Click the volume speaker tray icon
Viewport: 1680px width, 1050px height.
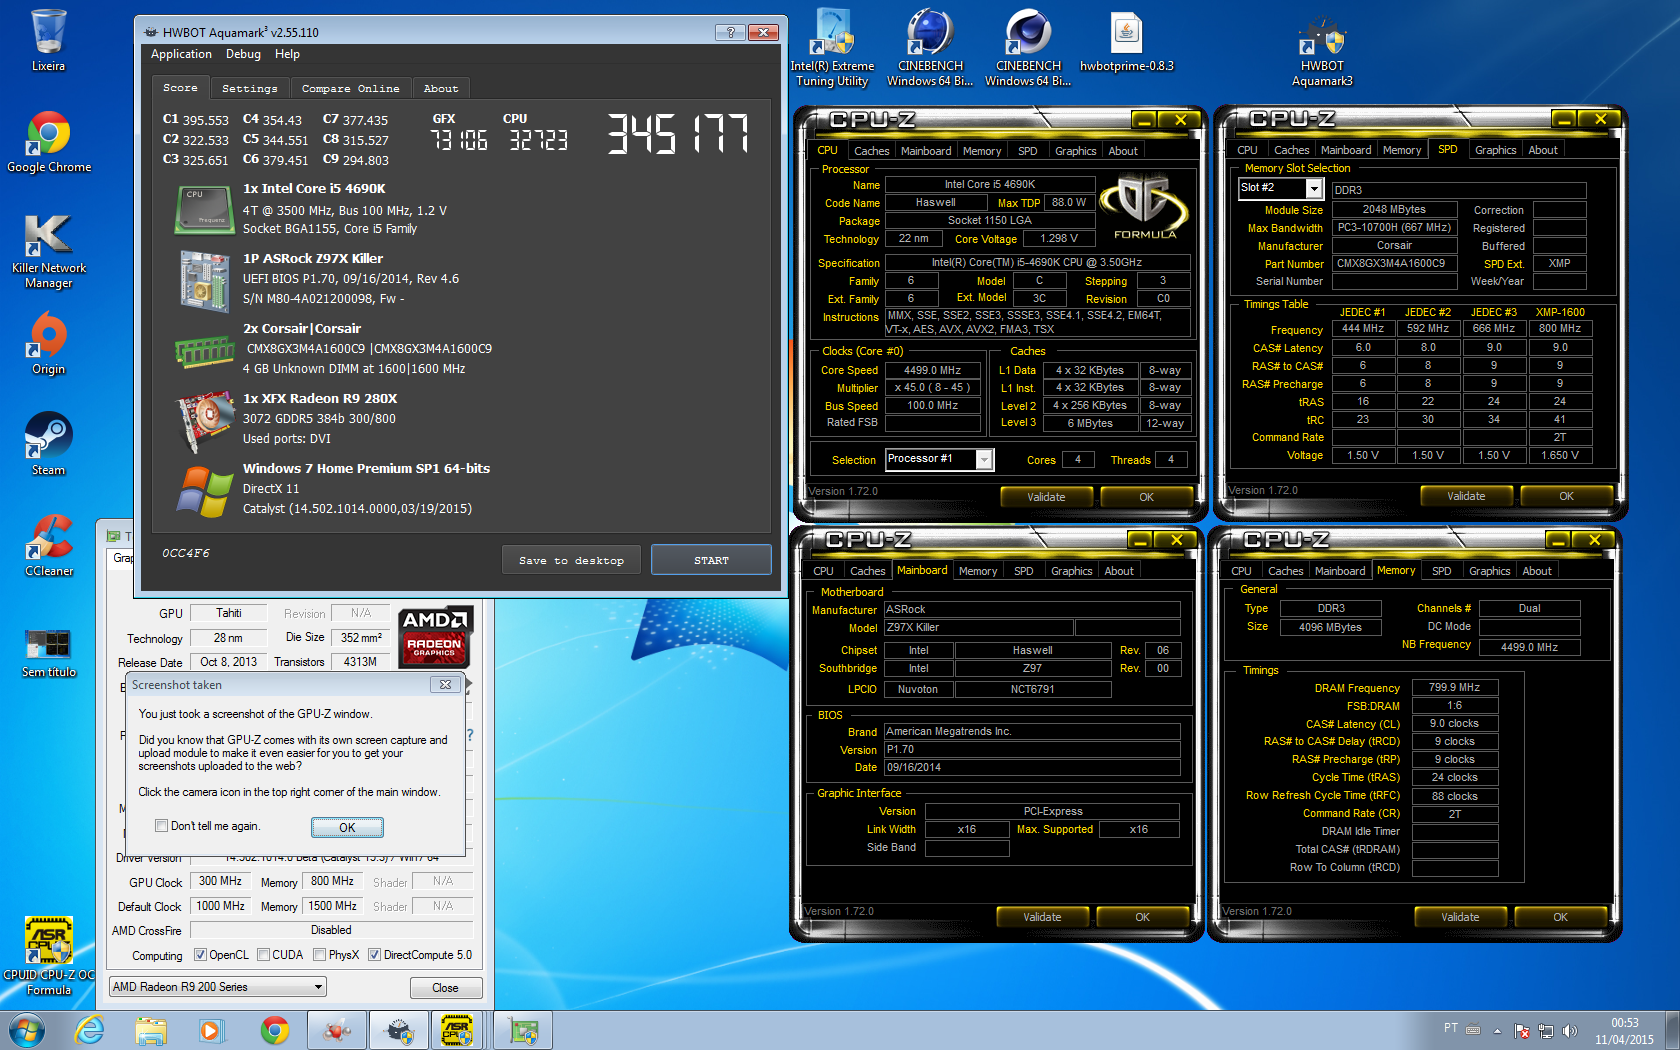pyautogui.click(x=1570, y=1030)
